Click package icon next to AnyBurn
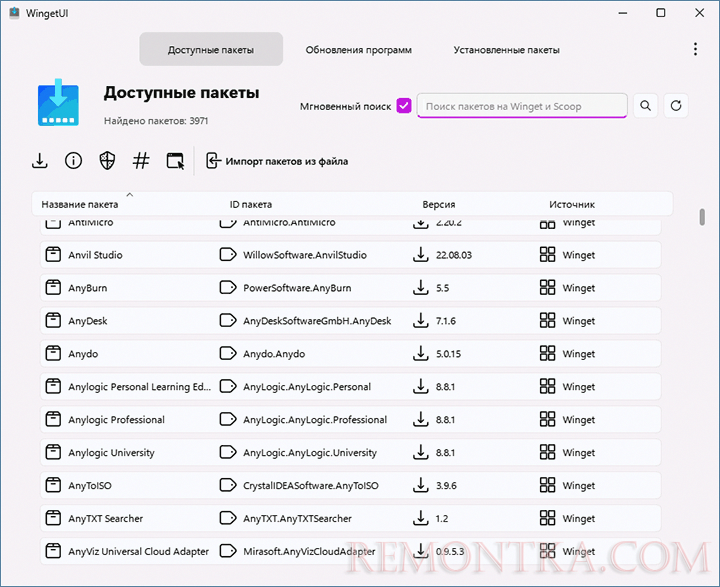This screenshot has width=720, height=587. (53, 288)
